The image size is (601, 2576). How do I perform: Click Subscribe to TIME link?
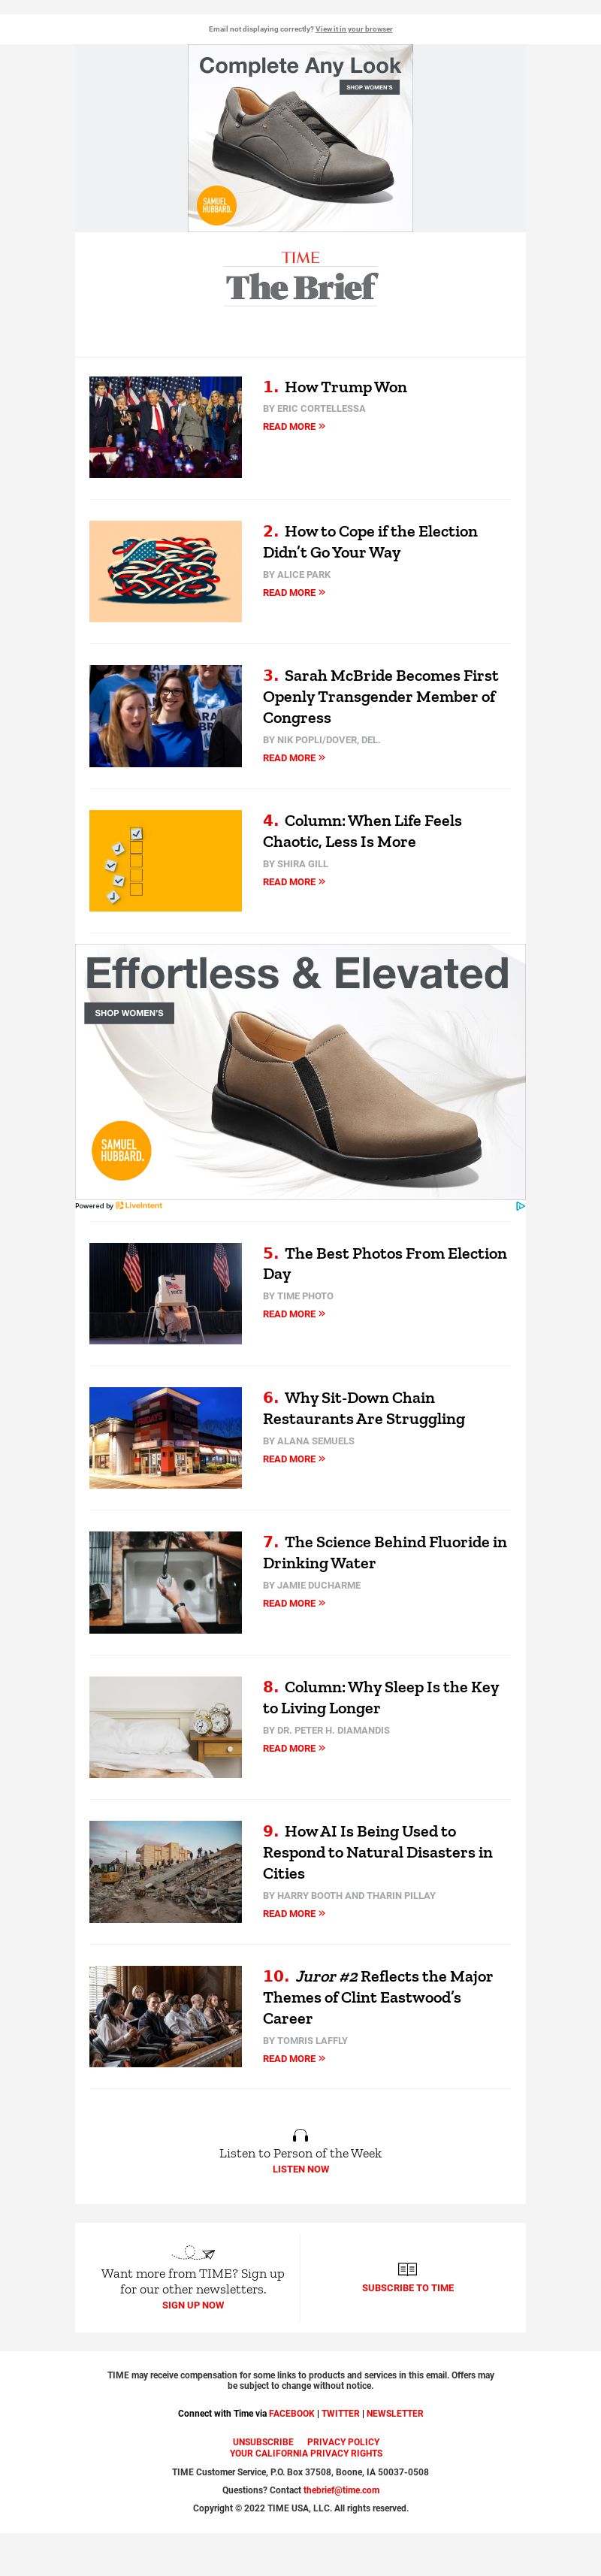pos(408,2288)
